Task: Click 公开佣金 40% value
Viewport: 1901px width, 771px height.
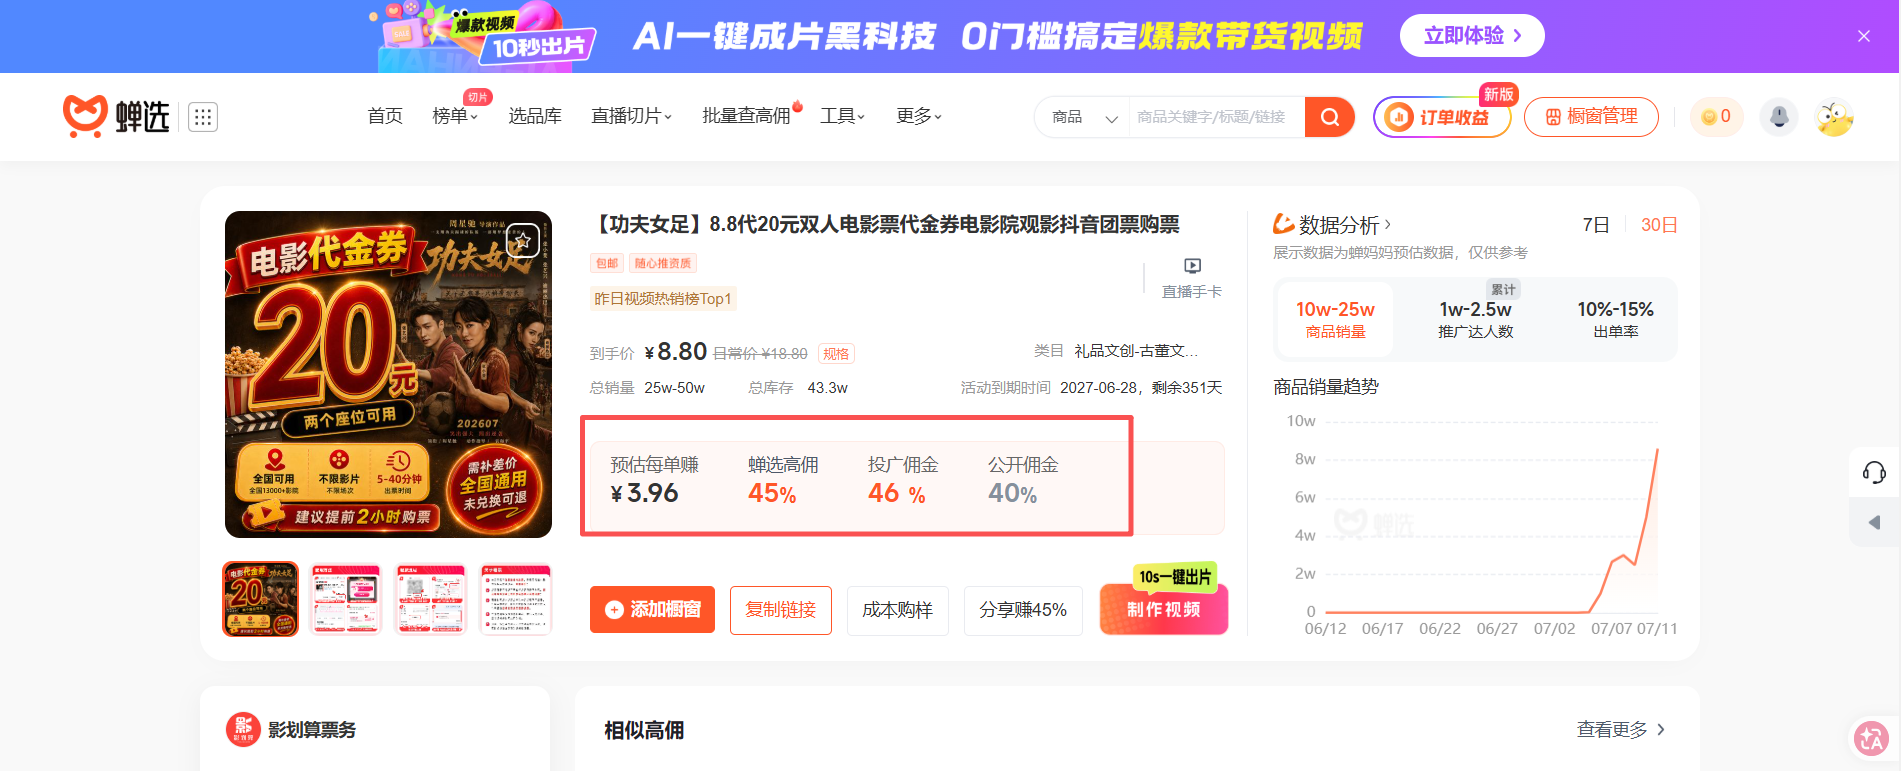Action: tap(1012, 493)
